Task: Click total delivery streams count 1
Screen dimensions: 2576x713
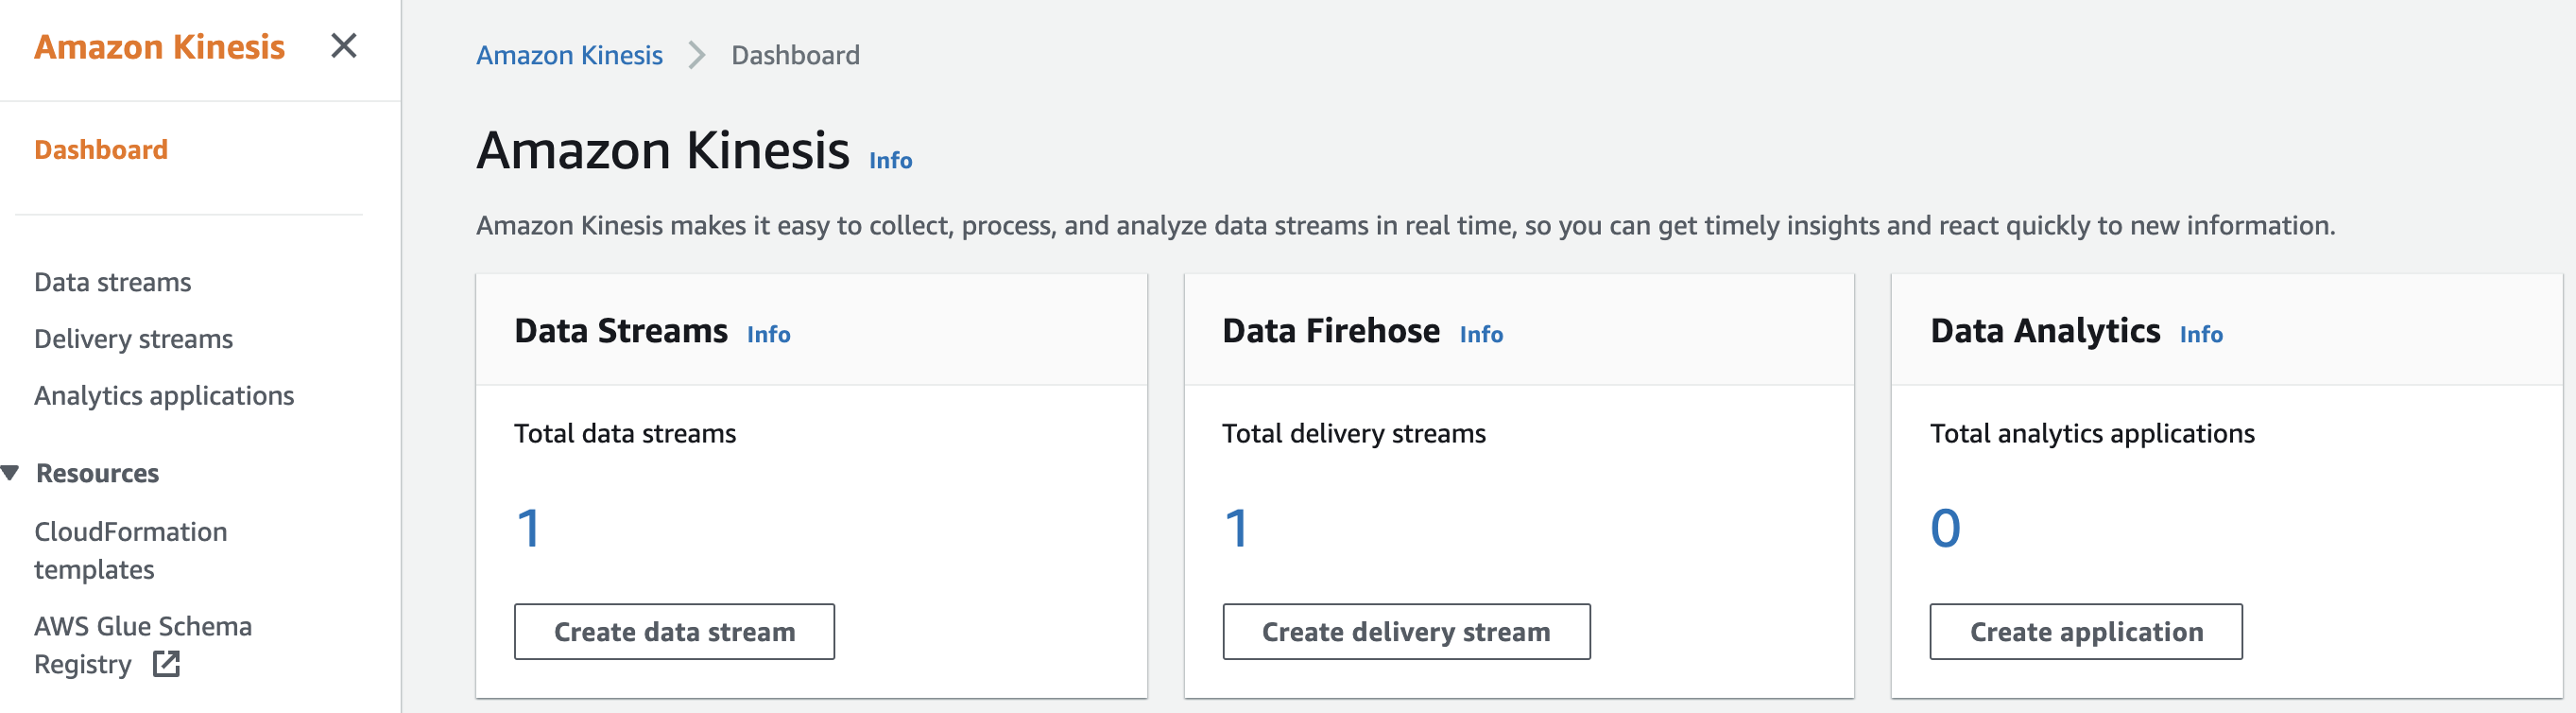Action: 1237,528
